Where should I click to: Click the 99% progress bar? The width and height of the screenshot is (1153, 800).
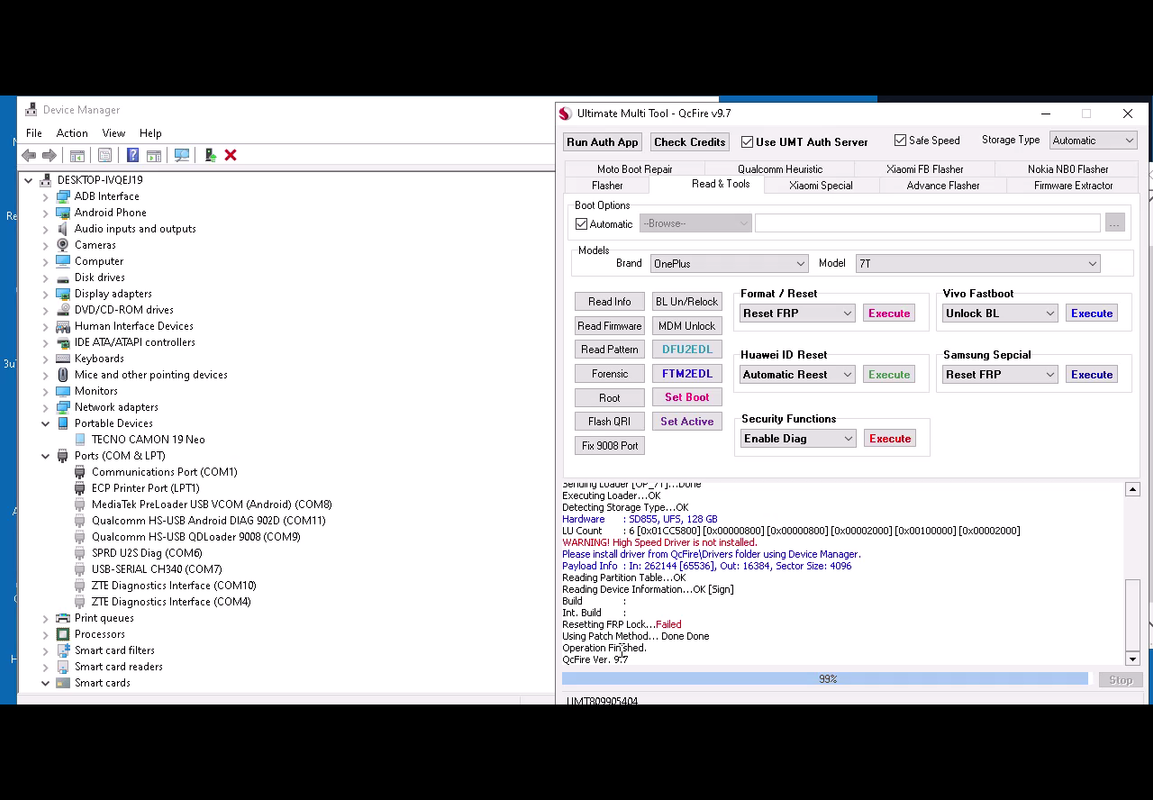[x=825, y=679]
